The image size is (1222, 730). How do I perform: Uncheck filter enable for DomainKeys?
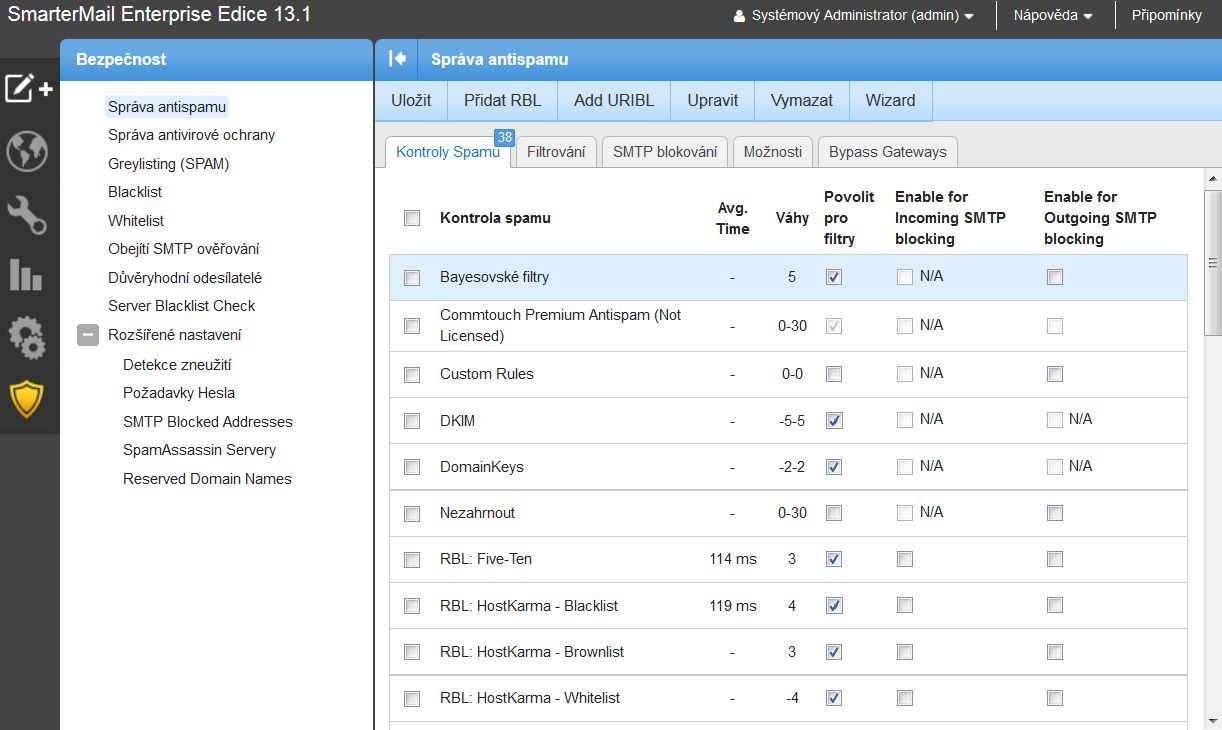834,467
